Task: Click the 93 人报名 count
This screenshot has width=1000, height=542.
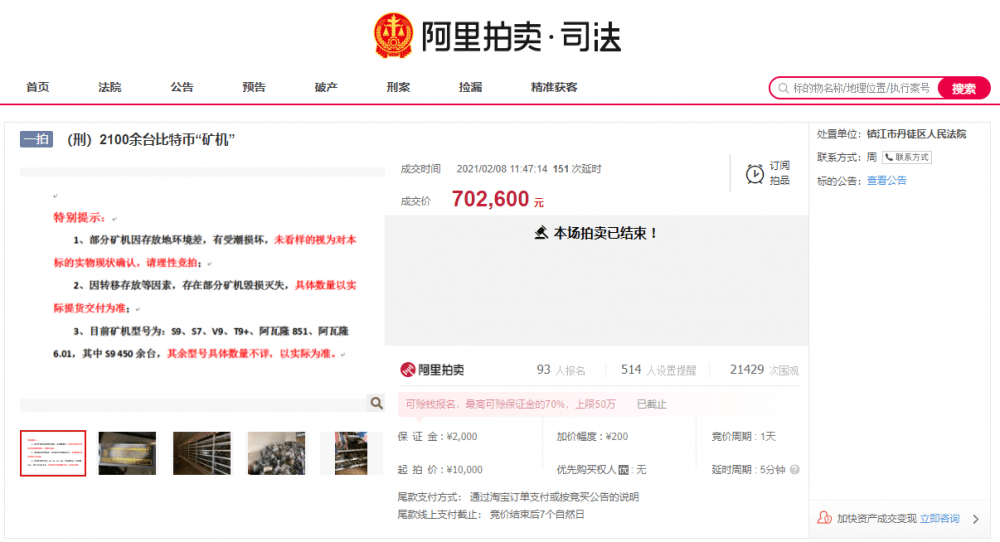Action: [x=561, y=370]
